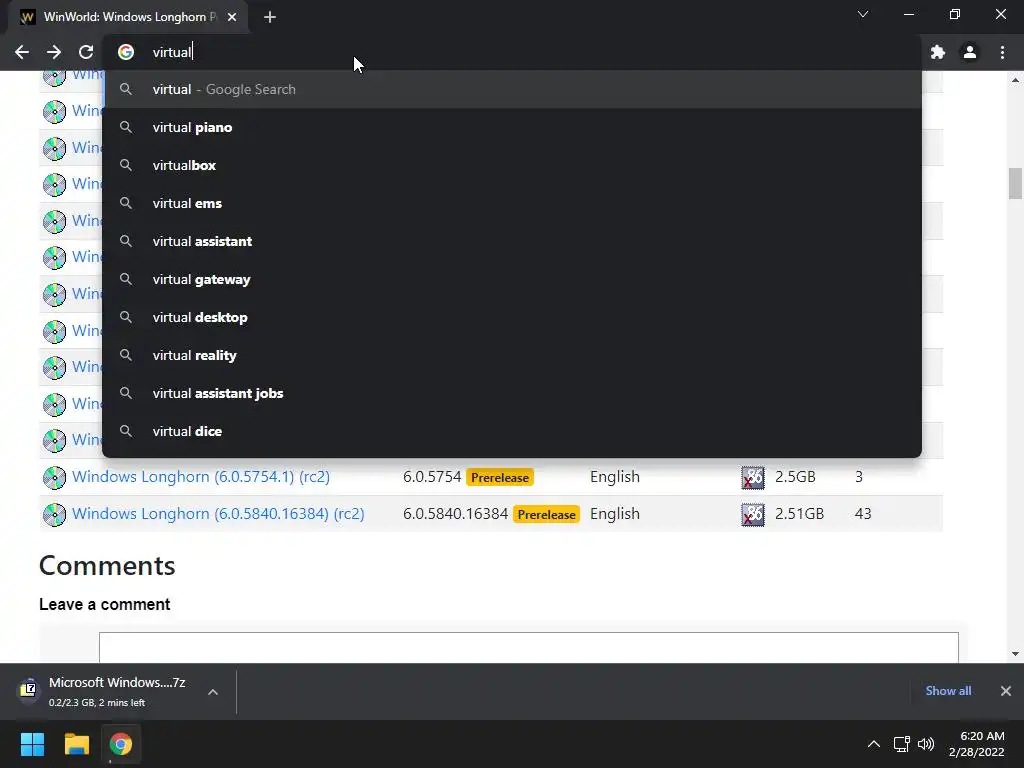Viewport: 1024px width, 768px height.
Task: Click the x86 architecture icon beside 2.5GB
Action: tap(753, 477)
